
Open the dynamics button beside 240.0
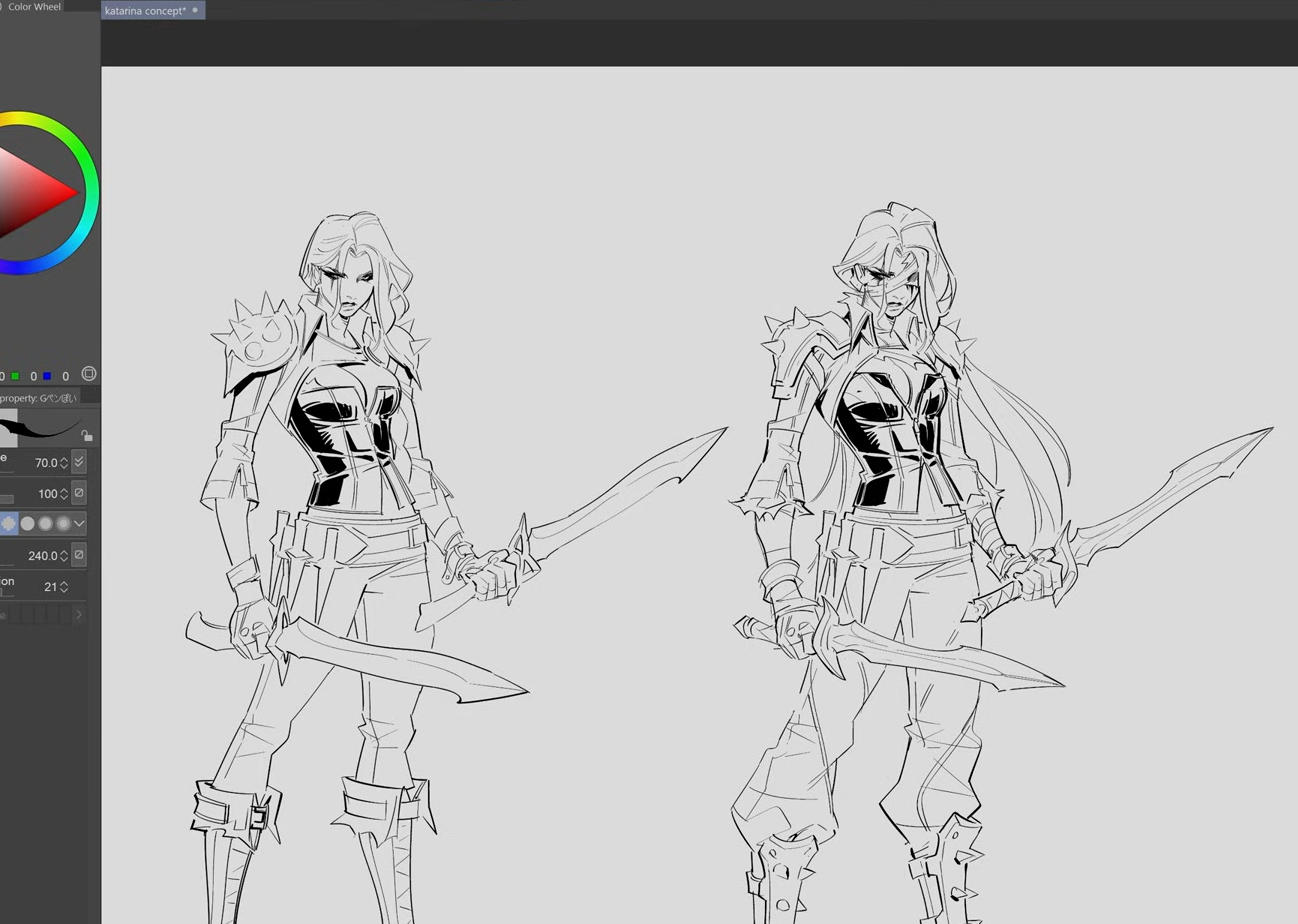pyautogui.click(x=79, y=555)
